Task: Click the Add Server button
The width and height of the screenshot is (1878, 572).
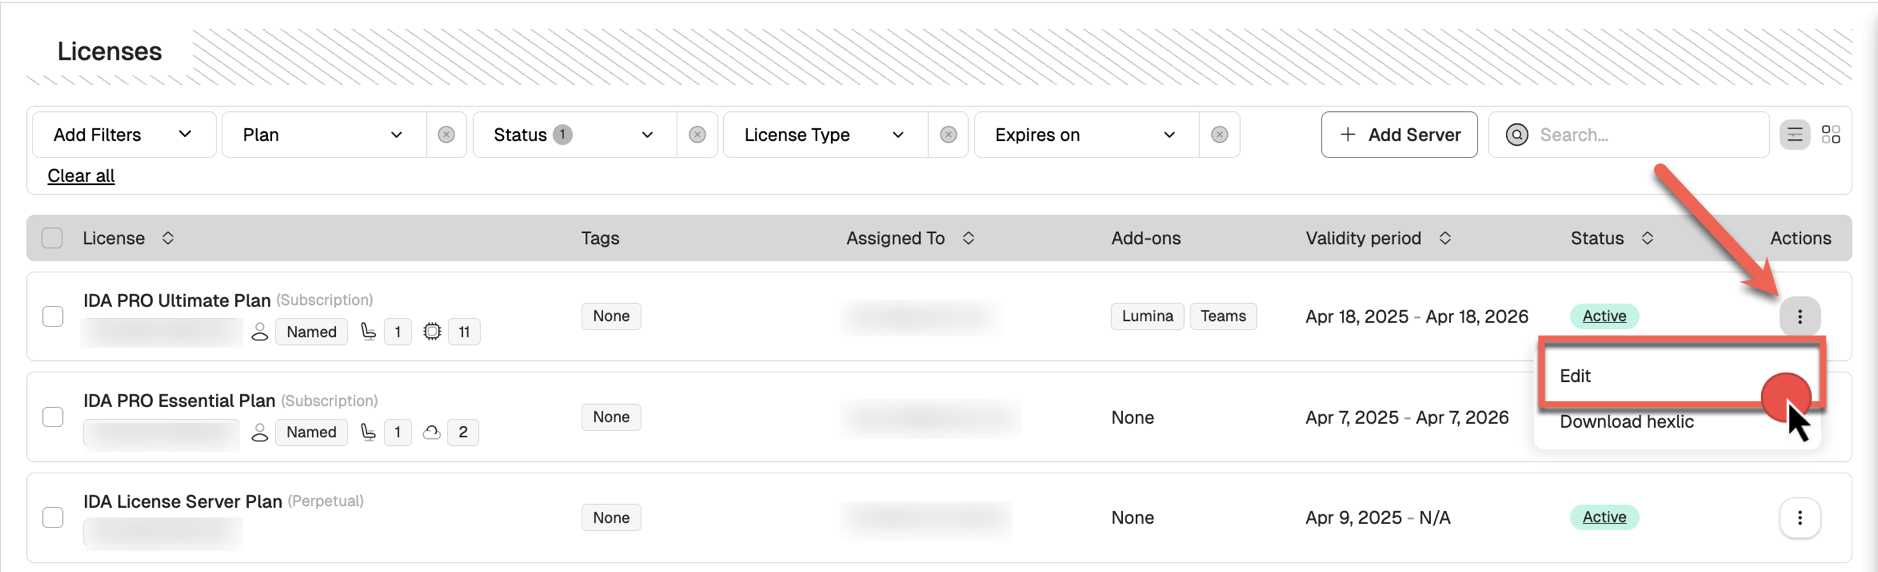Action: click(1399, 135)
